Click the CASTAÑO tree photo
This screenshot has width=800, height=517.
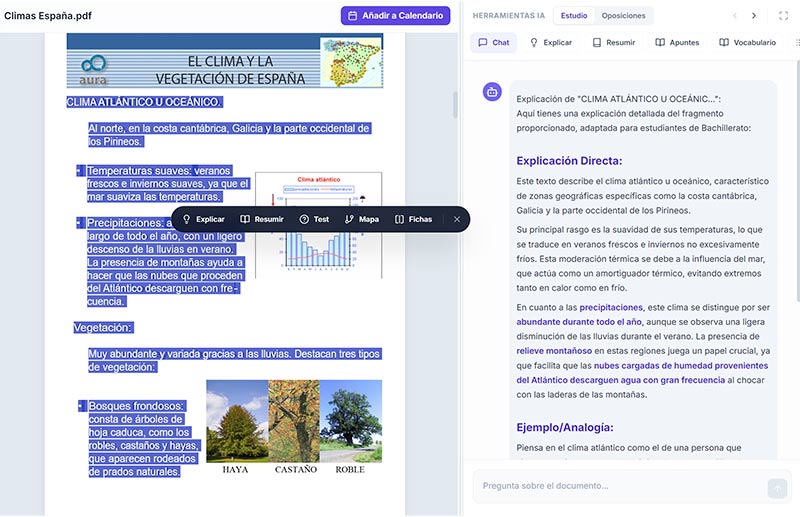(x=294, y=421)
